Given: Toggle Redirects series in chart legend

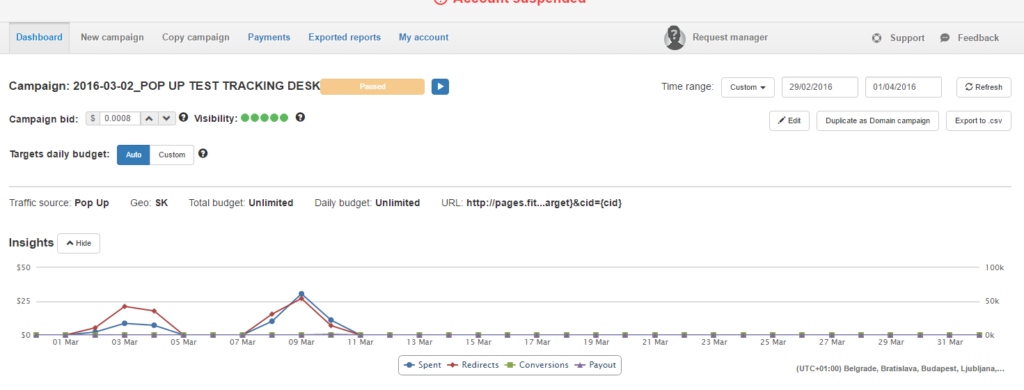Looking at the screenshot, I should [x=472, y=365].
